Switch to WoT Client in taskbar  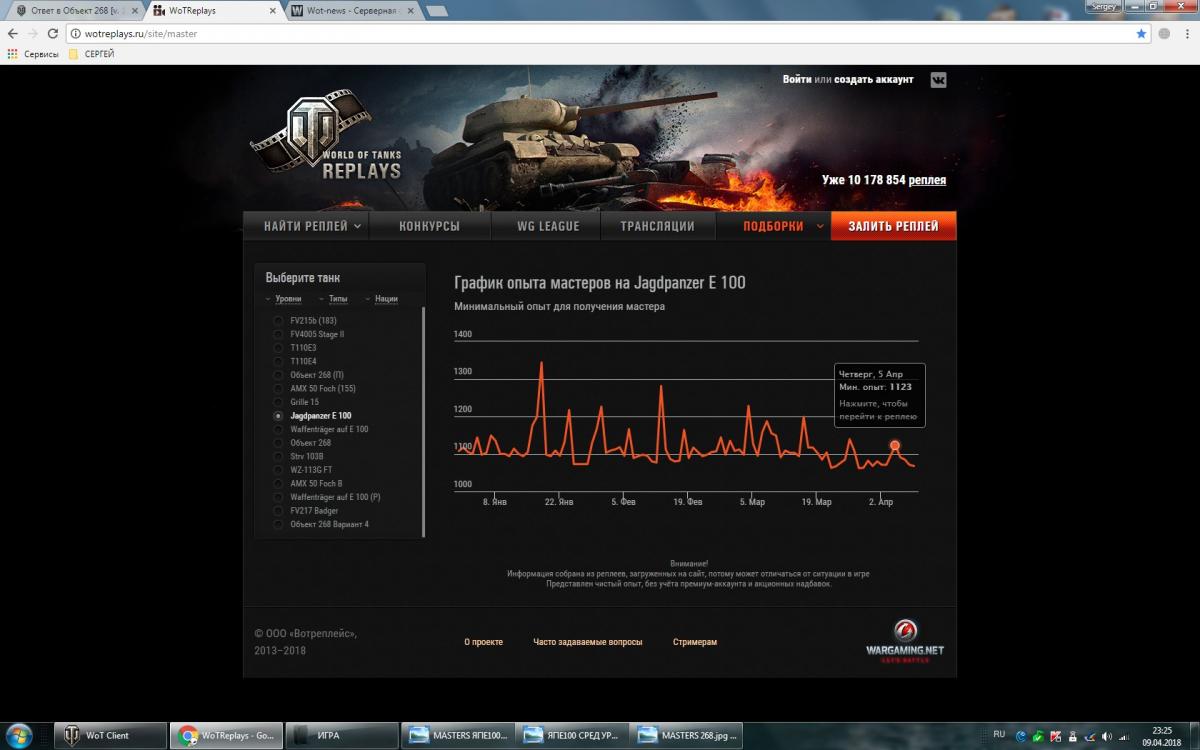click(x=110, y=736)
